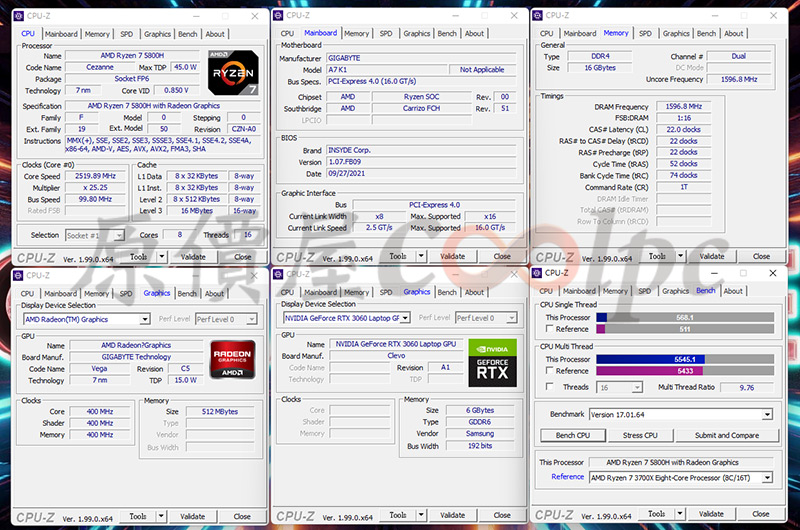Select Bench tab in top-left CPU window
The image size is (800, 530).
click(x=188, y=34)
